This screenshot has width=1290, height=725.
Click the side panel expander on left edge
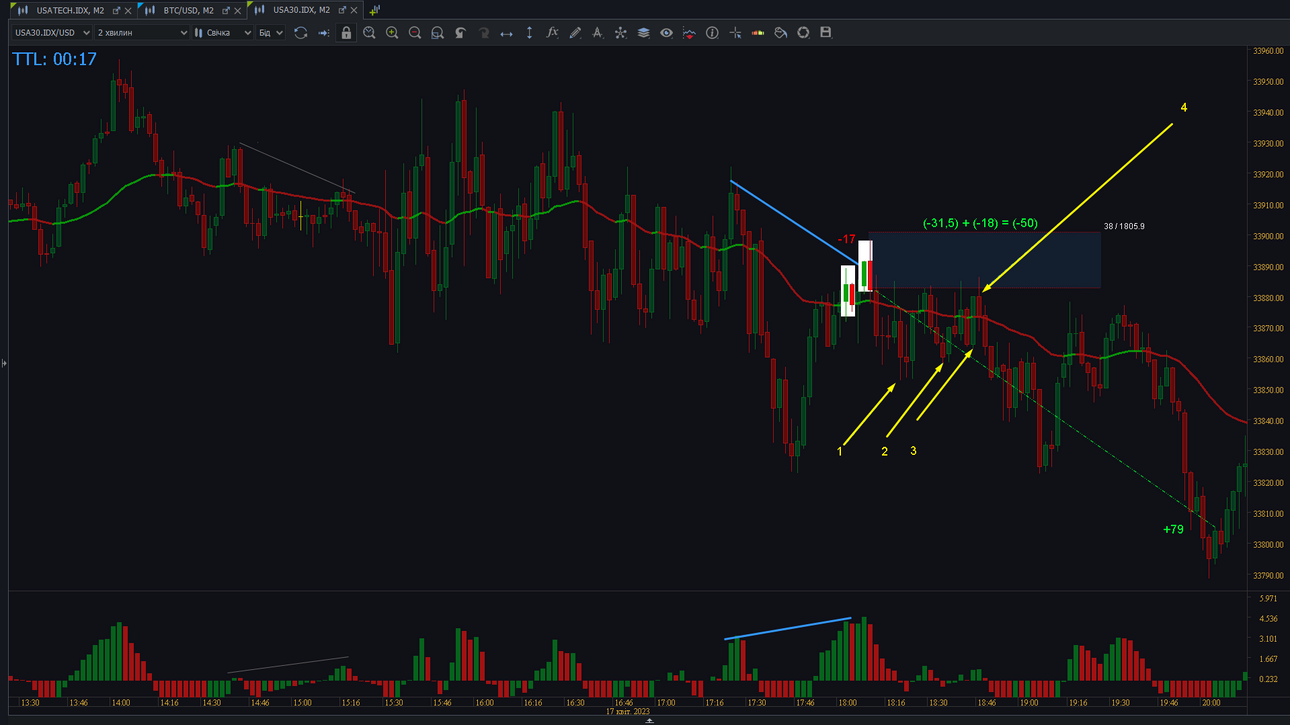[4, 363]
